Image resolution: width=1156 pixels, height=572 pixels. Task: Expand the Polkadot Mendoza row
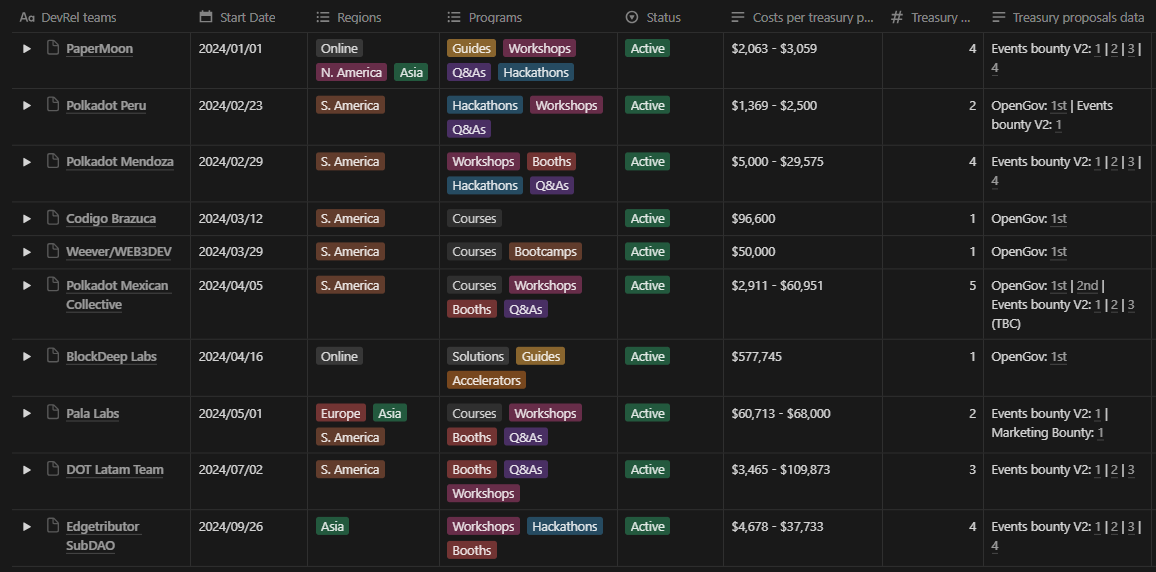(x=27, y=162)
